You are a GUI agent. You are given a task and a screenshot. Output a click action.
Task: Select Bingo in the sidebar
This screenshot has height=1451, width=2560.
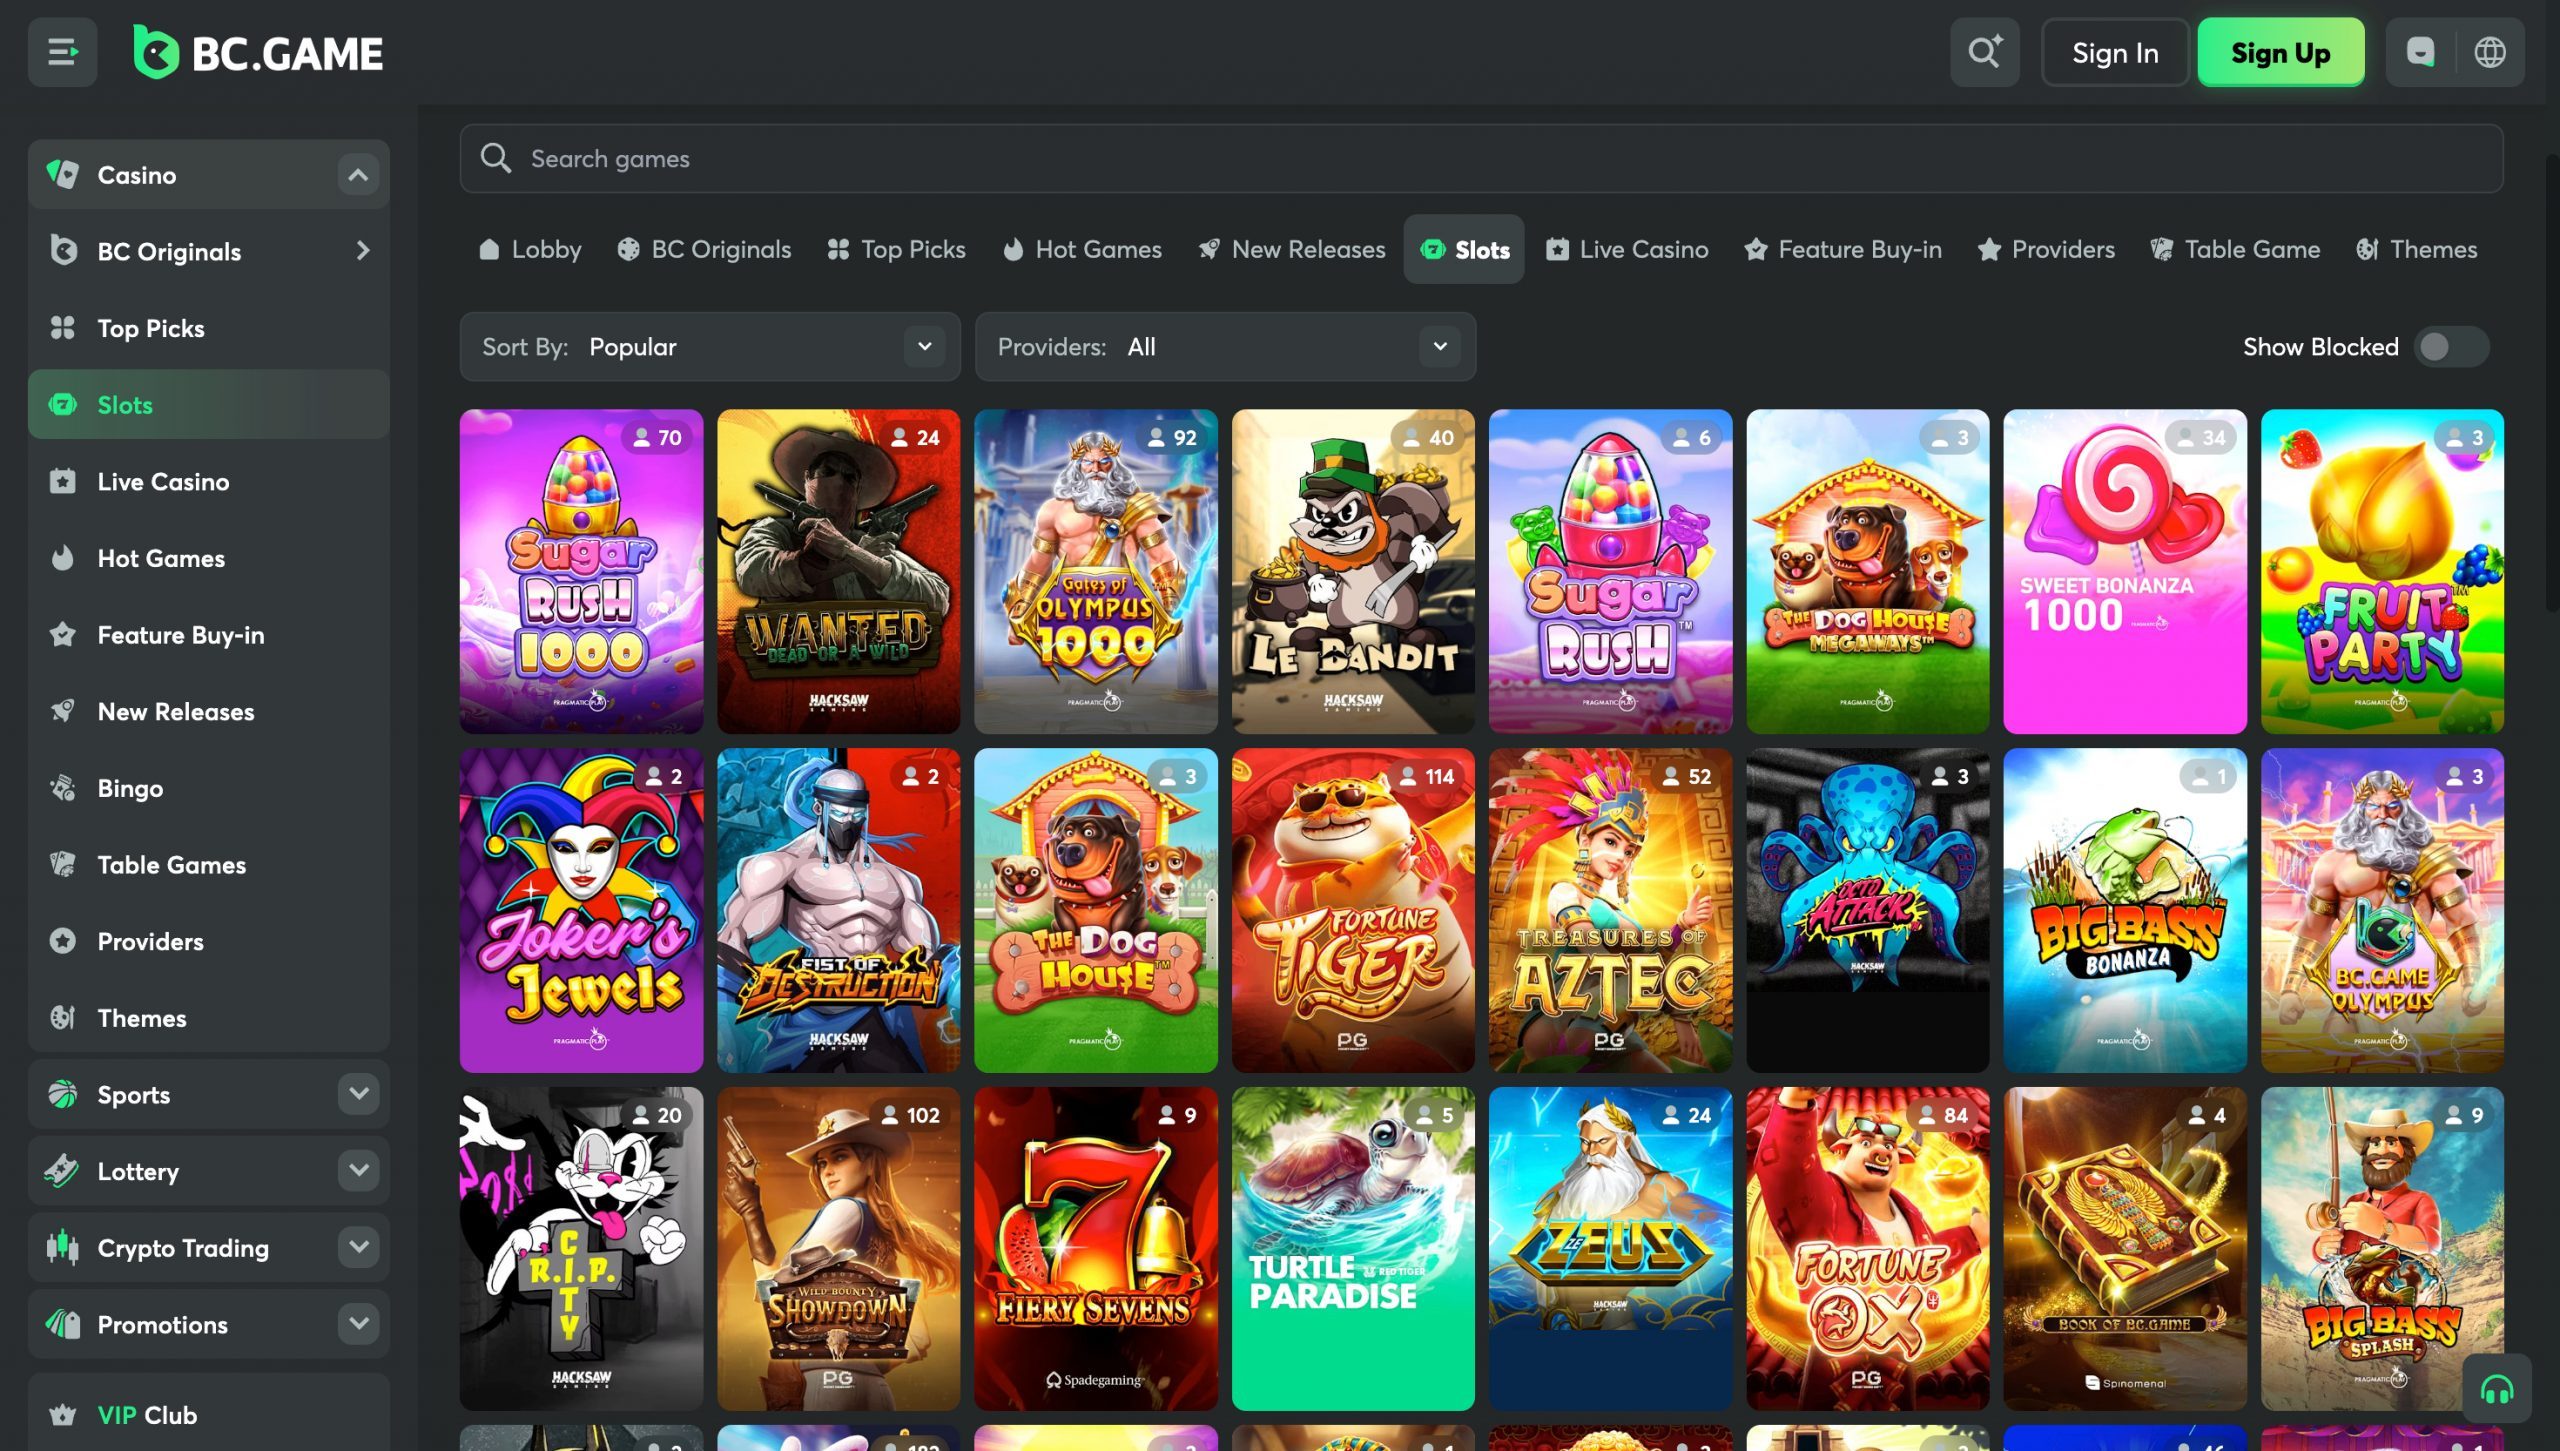pos(129,788)
